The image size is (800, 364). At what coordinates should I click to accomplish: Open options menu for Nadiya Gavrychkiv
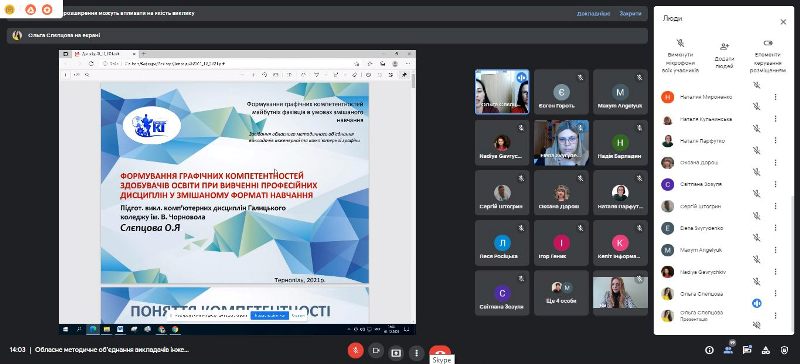[x=776, y=272]
